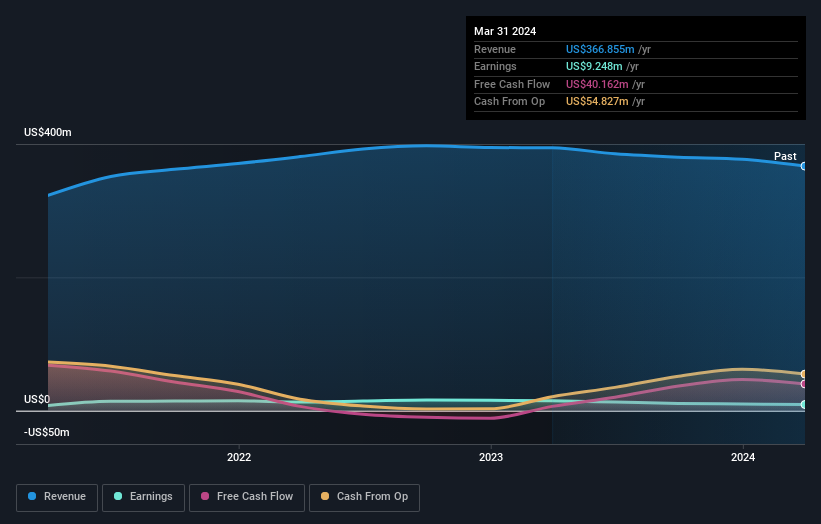Screen dimensions: 821x524
Task: Click the Past label on chart
Action: click(785, 156)
